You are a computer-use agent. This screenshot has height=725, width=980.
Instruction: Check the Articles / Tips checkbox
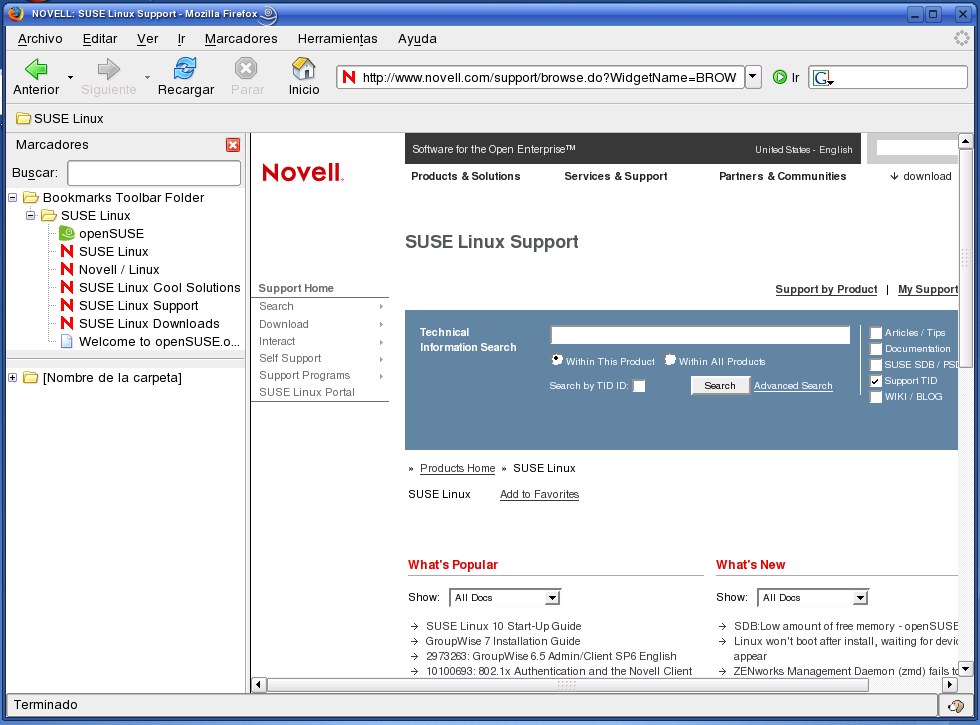tap(876, 333)
